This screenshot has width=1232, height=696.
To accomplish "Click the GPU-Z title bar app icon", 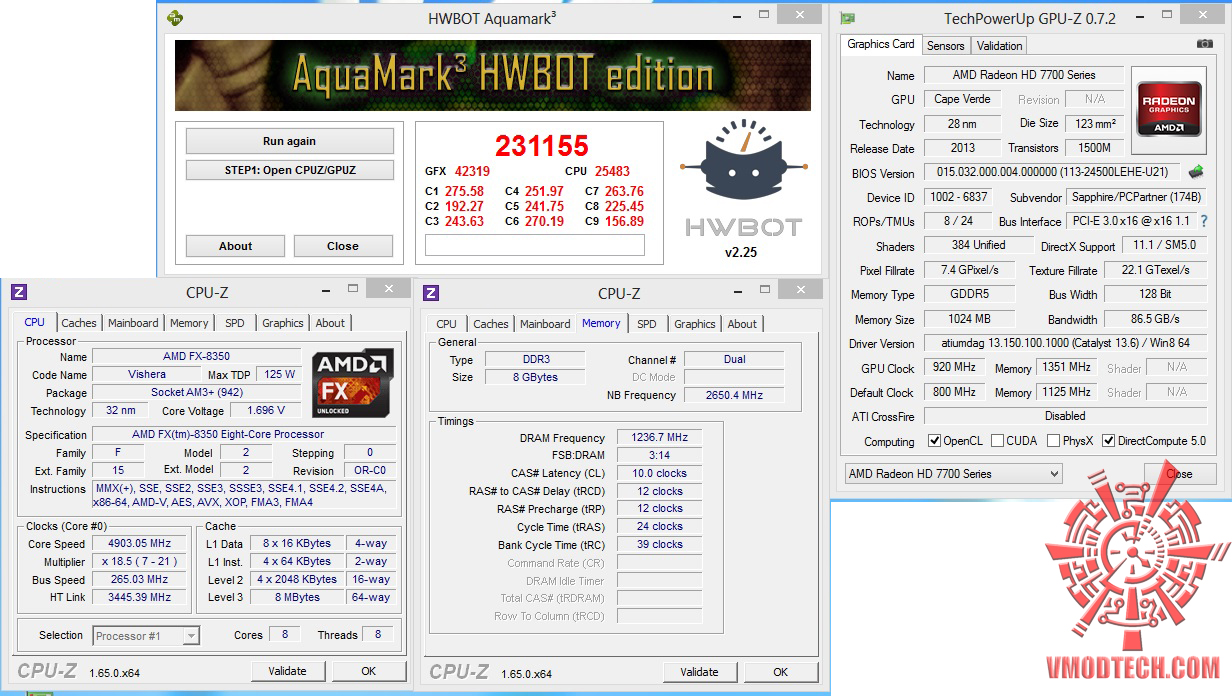I will pyautogui.click(x=847, y=18).
